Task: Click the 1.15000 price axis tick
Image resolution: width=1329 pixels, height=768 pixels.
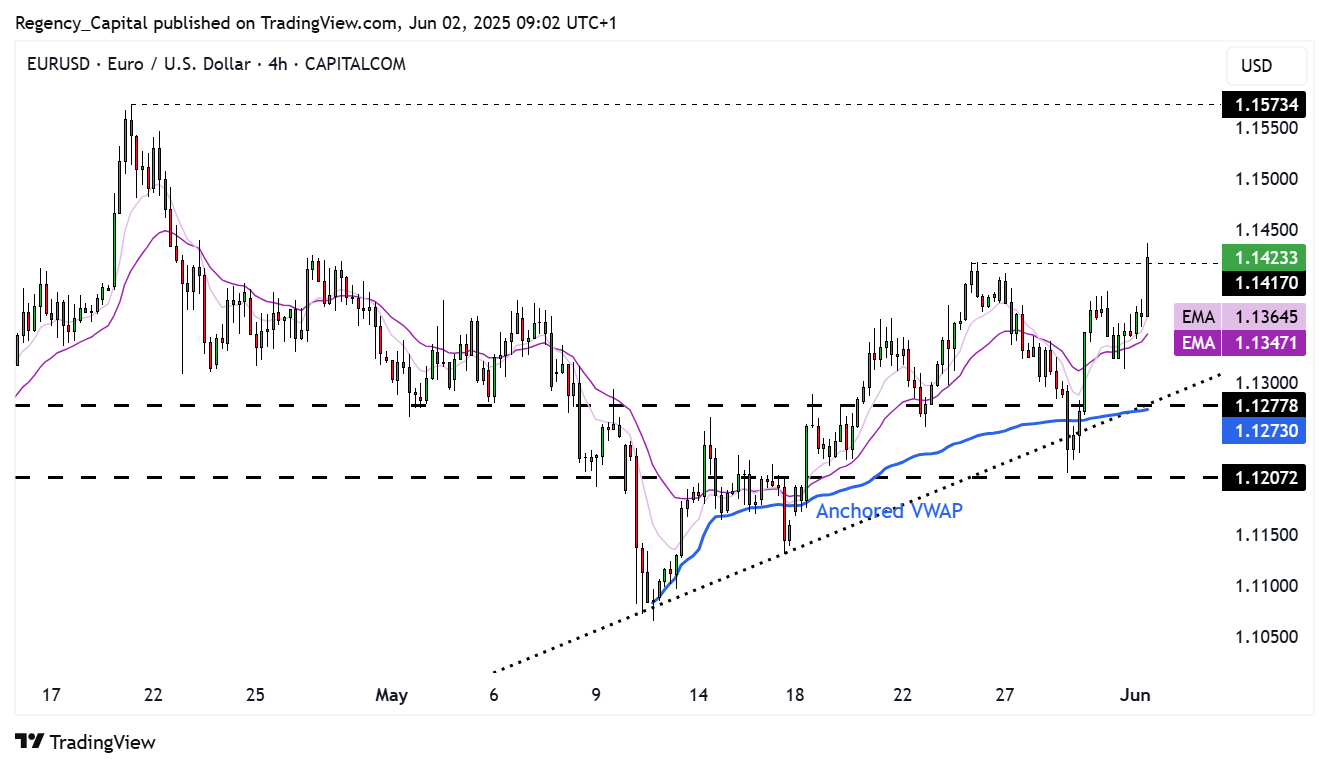Action: 1266,179
